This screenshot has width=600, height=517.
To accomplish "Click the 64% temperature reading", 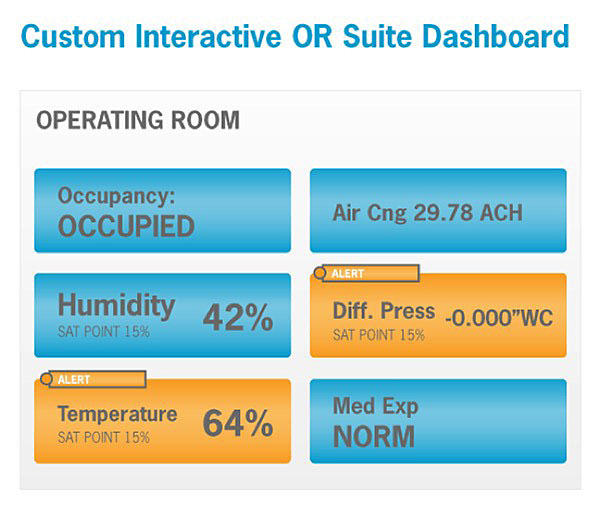I will coord(238,423).
